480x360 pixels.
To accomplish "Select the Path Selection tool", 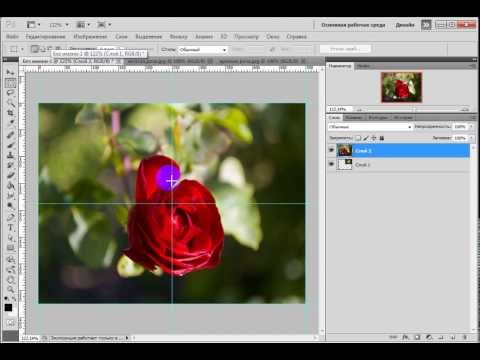I will click(10, 238).
